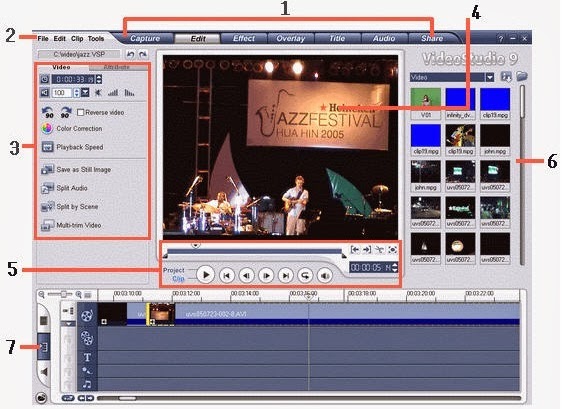The height and width of the screenshot is (409, 562).
Task: Jump to start with Home button
Action: pyautogui.click(x=227, y=275)
